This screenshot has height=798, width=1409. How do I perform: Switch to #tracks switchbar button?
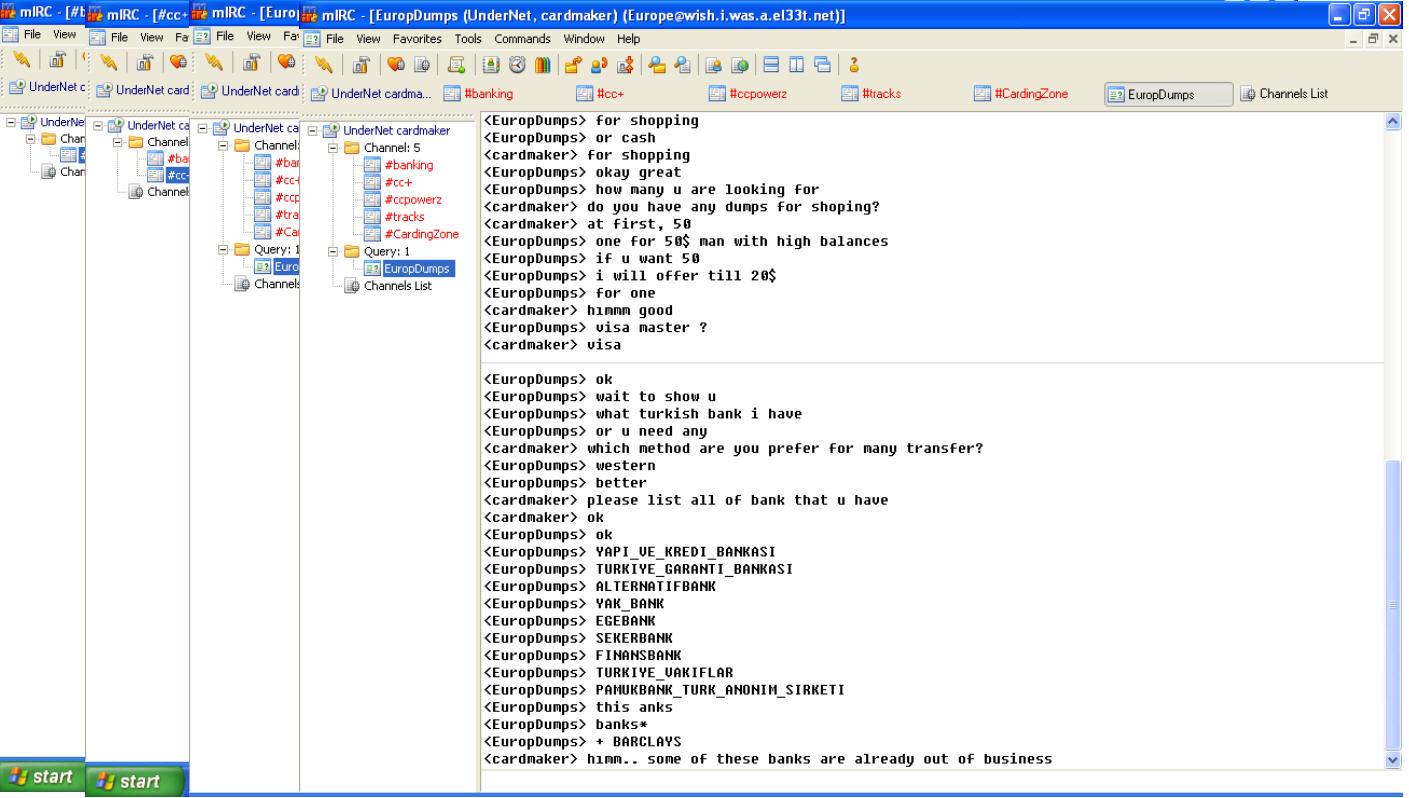902,94
